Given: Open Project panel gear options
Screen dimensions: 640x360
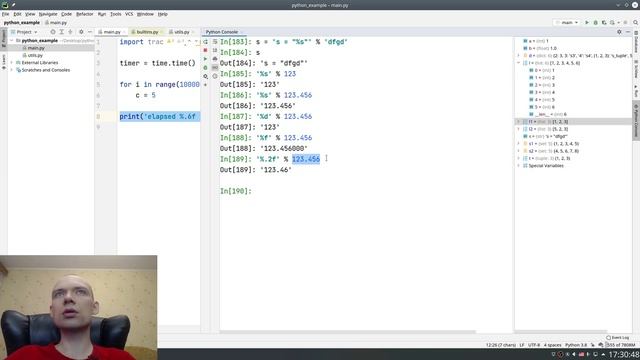Looking at the screenshot, I should point(81,32).
